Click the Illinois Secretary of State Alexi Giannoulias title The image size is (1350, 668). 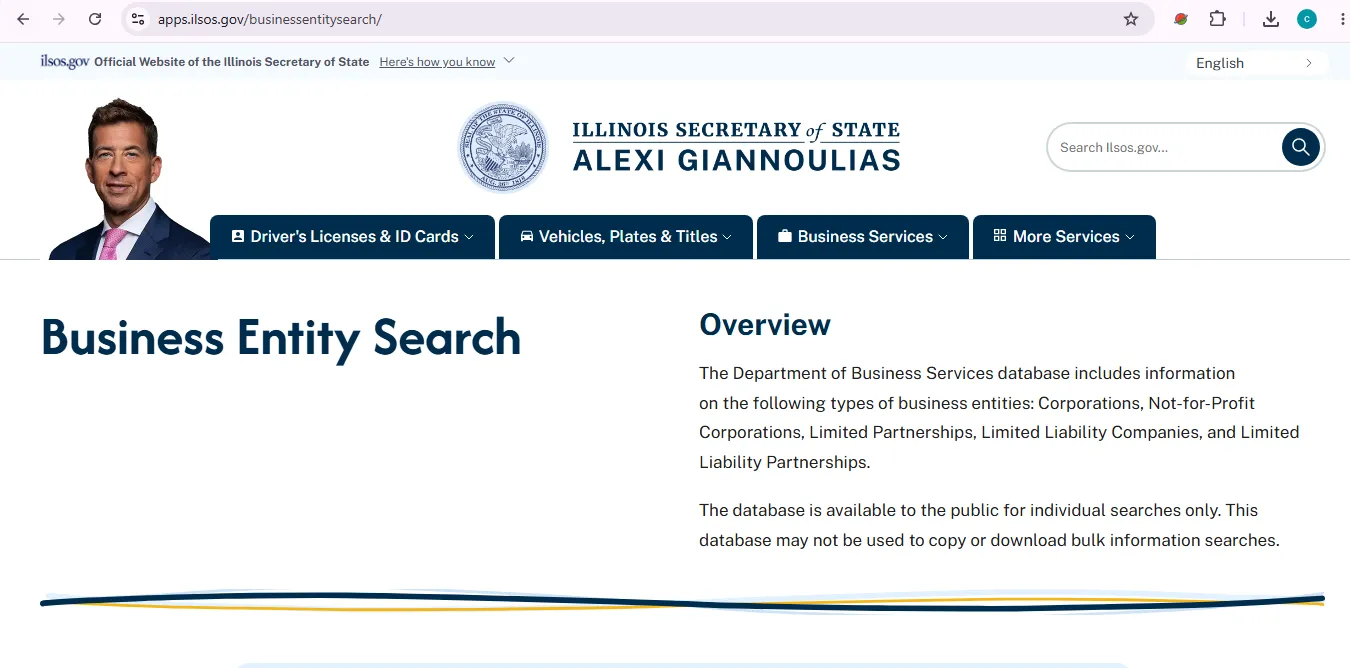tap(736, 146)
